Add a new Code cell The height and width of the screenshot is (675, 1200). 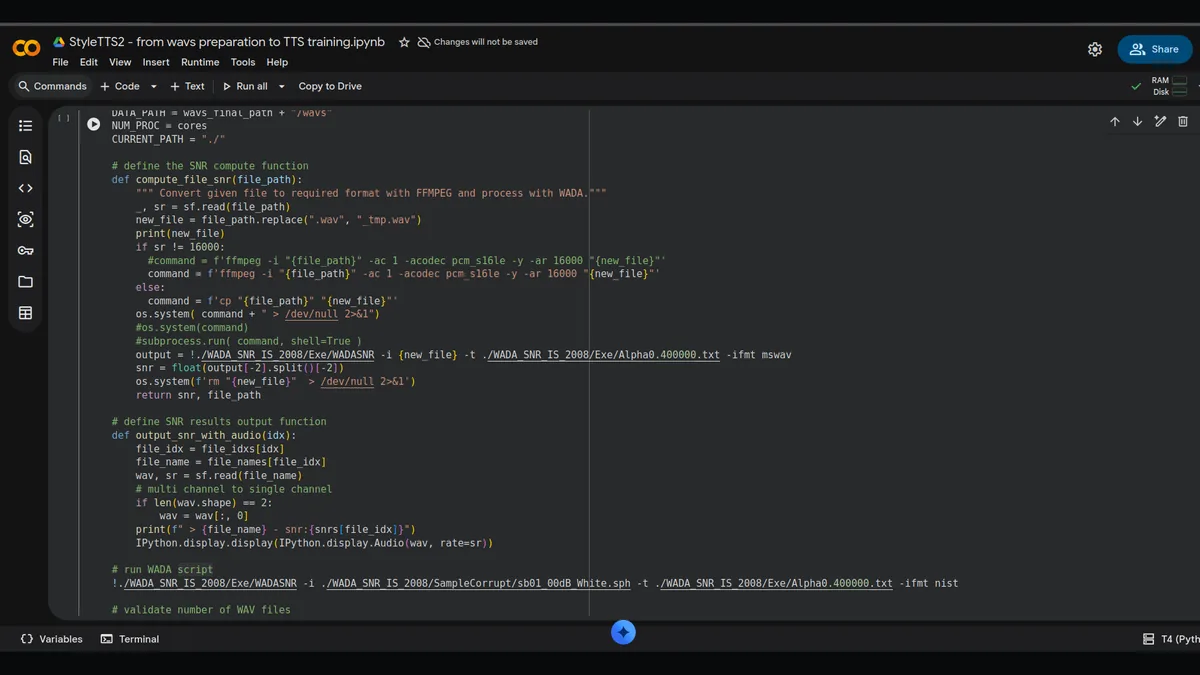click(120, 86)
